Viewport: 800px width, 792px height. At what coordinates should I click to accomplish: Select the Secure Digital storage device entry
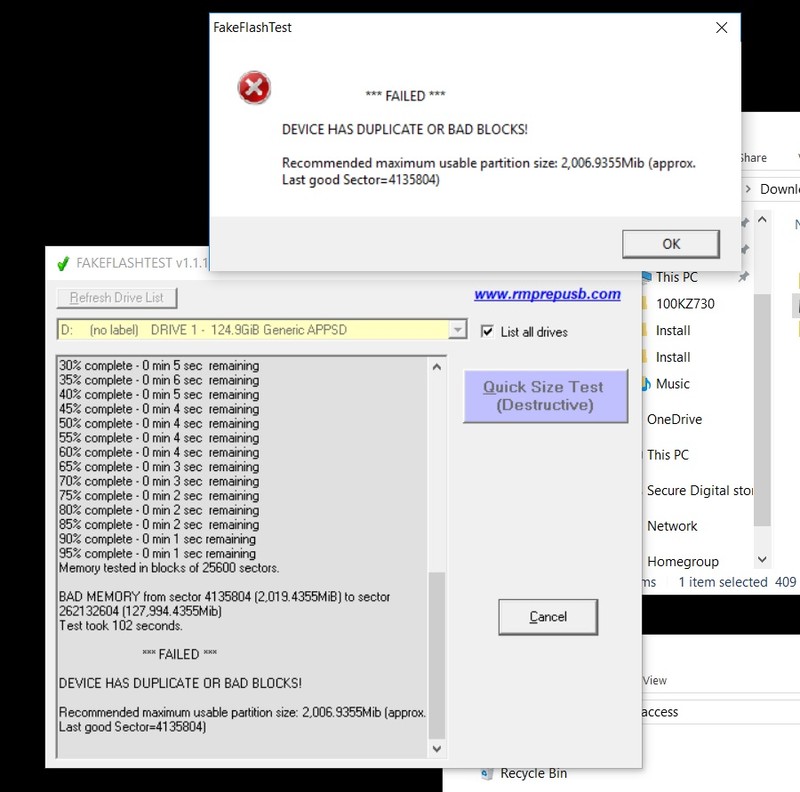click(701, 490)
